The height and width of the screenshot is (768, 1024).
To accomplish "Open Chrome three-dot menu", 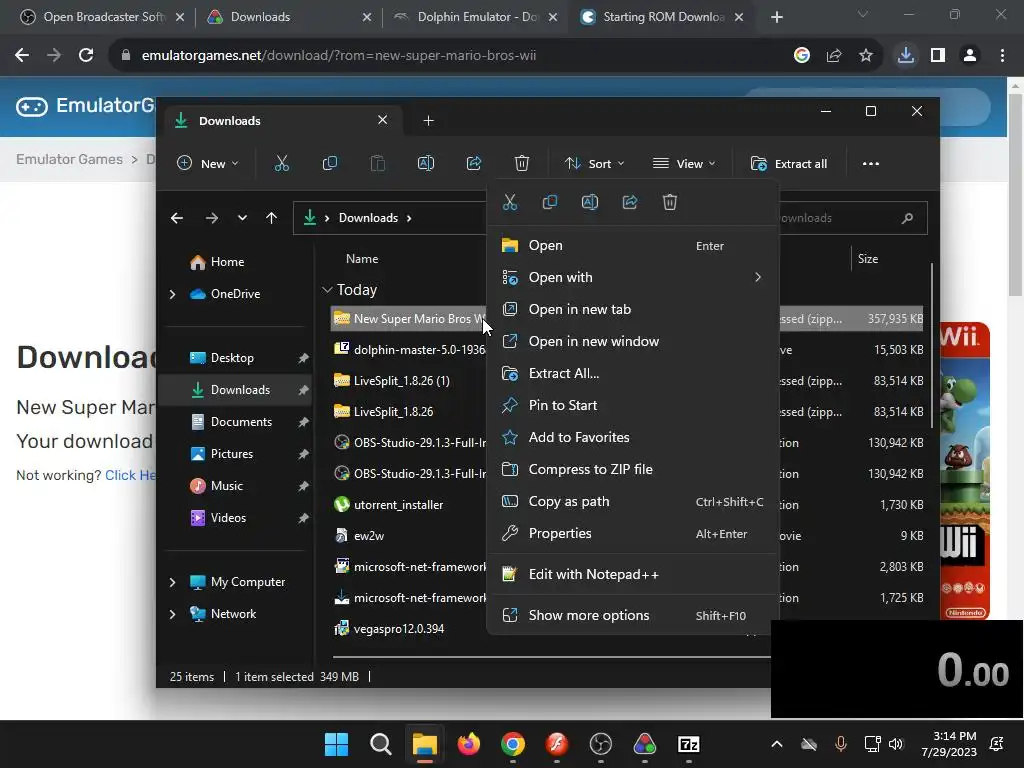I will 1002,56.
